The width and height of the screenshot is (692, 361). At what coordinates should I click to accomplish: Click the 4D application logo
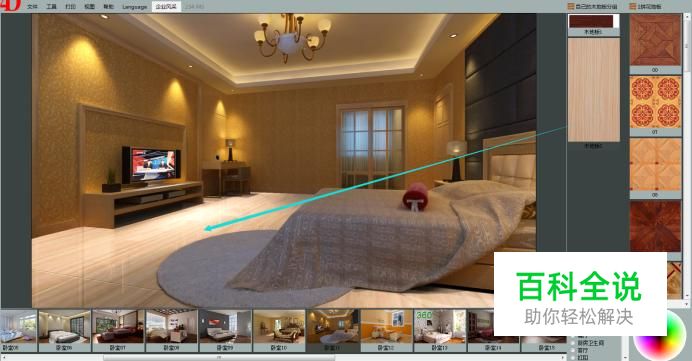click(x=11, y=5)
